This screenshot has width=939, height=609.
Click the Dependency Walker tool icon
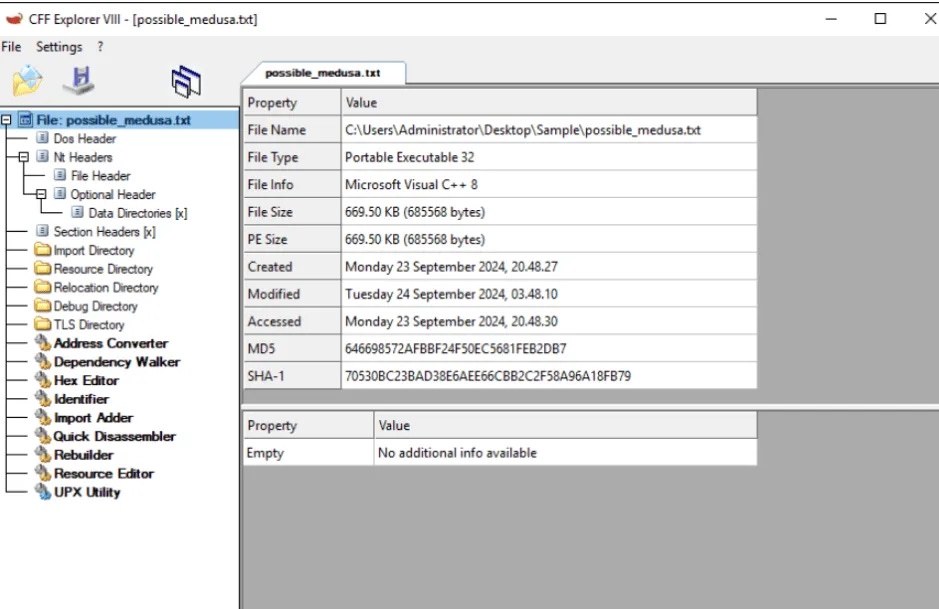point(43,361)
